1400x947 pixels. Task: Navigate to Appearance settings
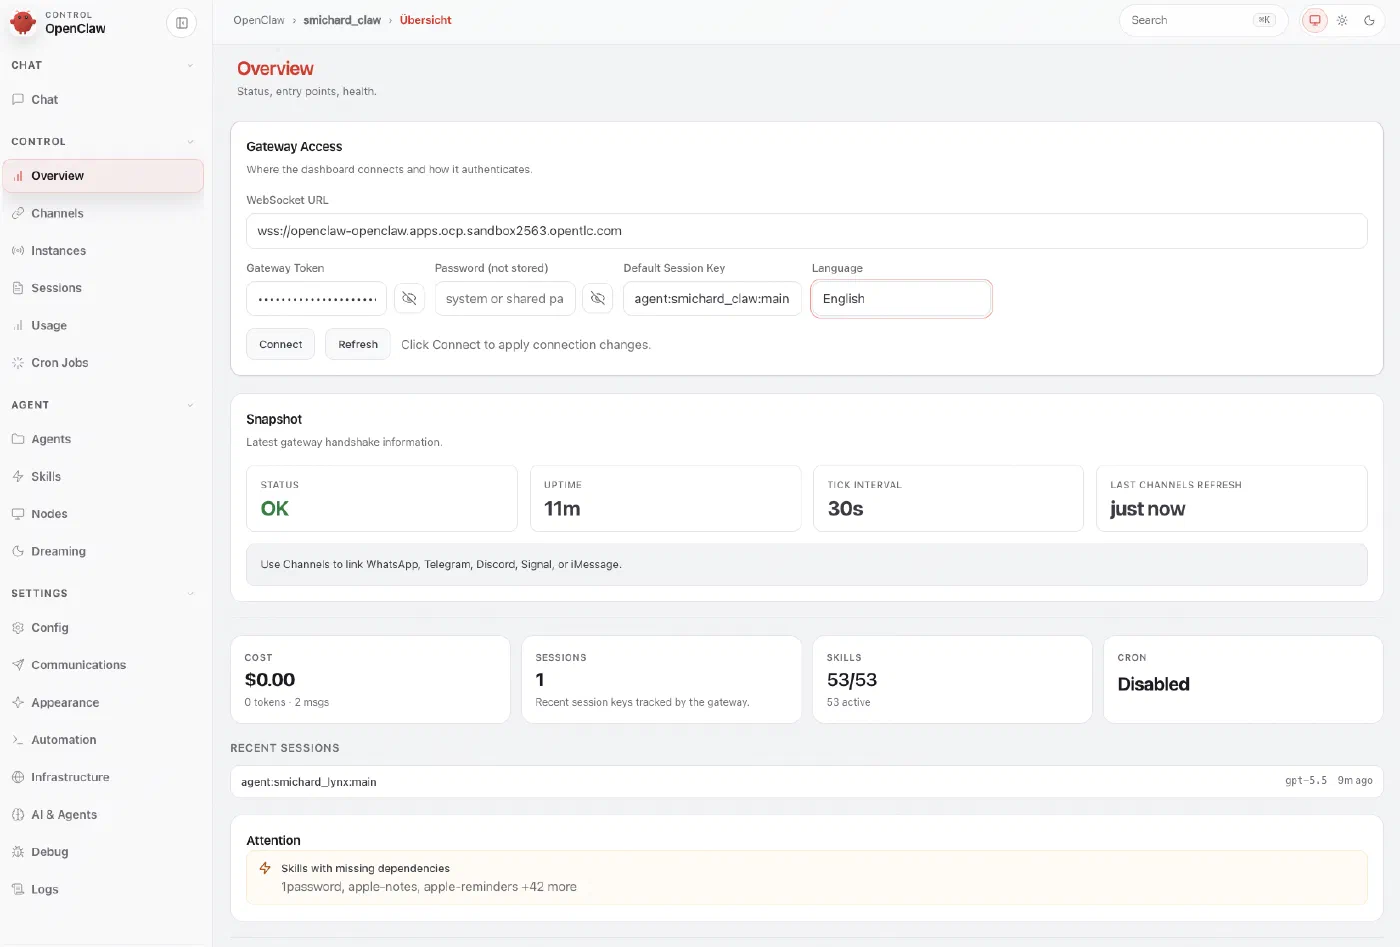coord(104,702)
